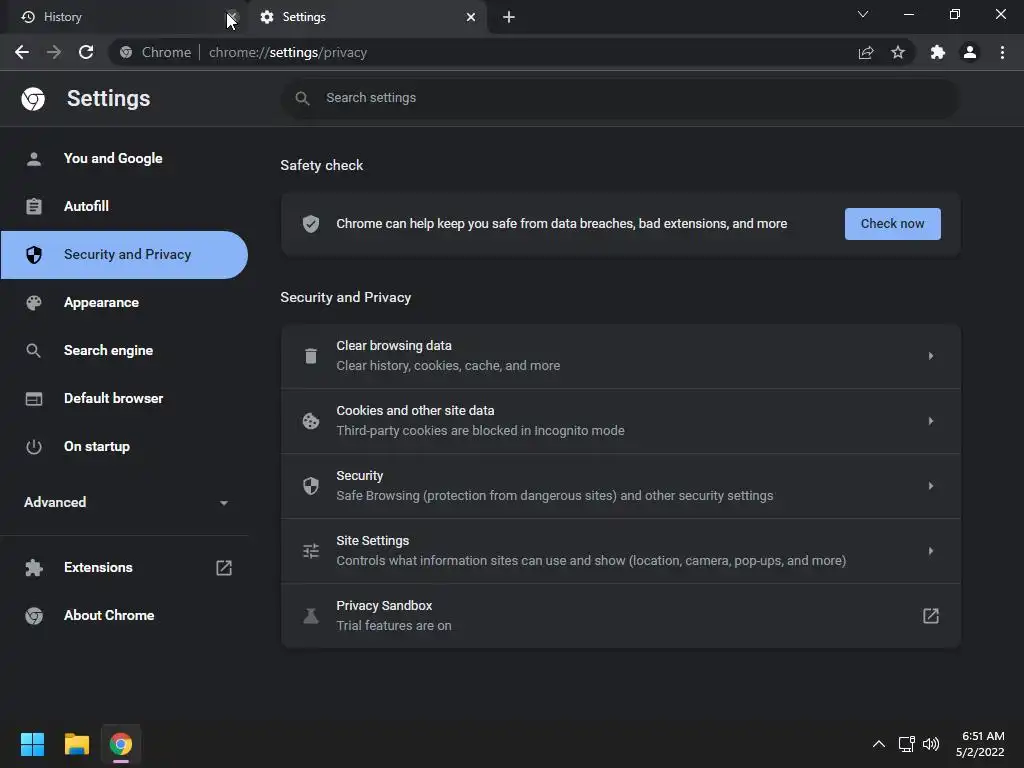The height and width of the screenshot is (768, 1024).
Task: Click 'Third-party cookies are blocked in Incognito mode'
Action: coord(480,431)
